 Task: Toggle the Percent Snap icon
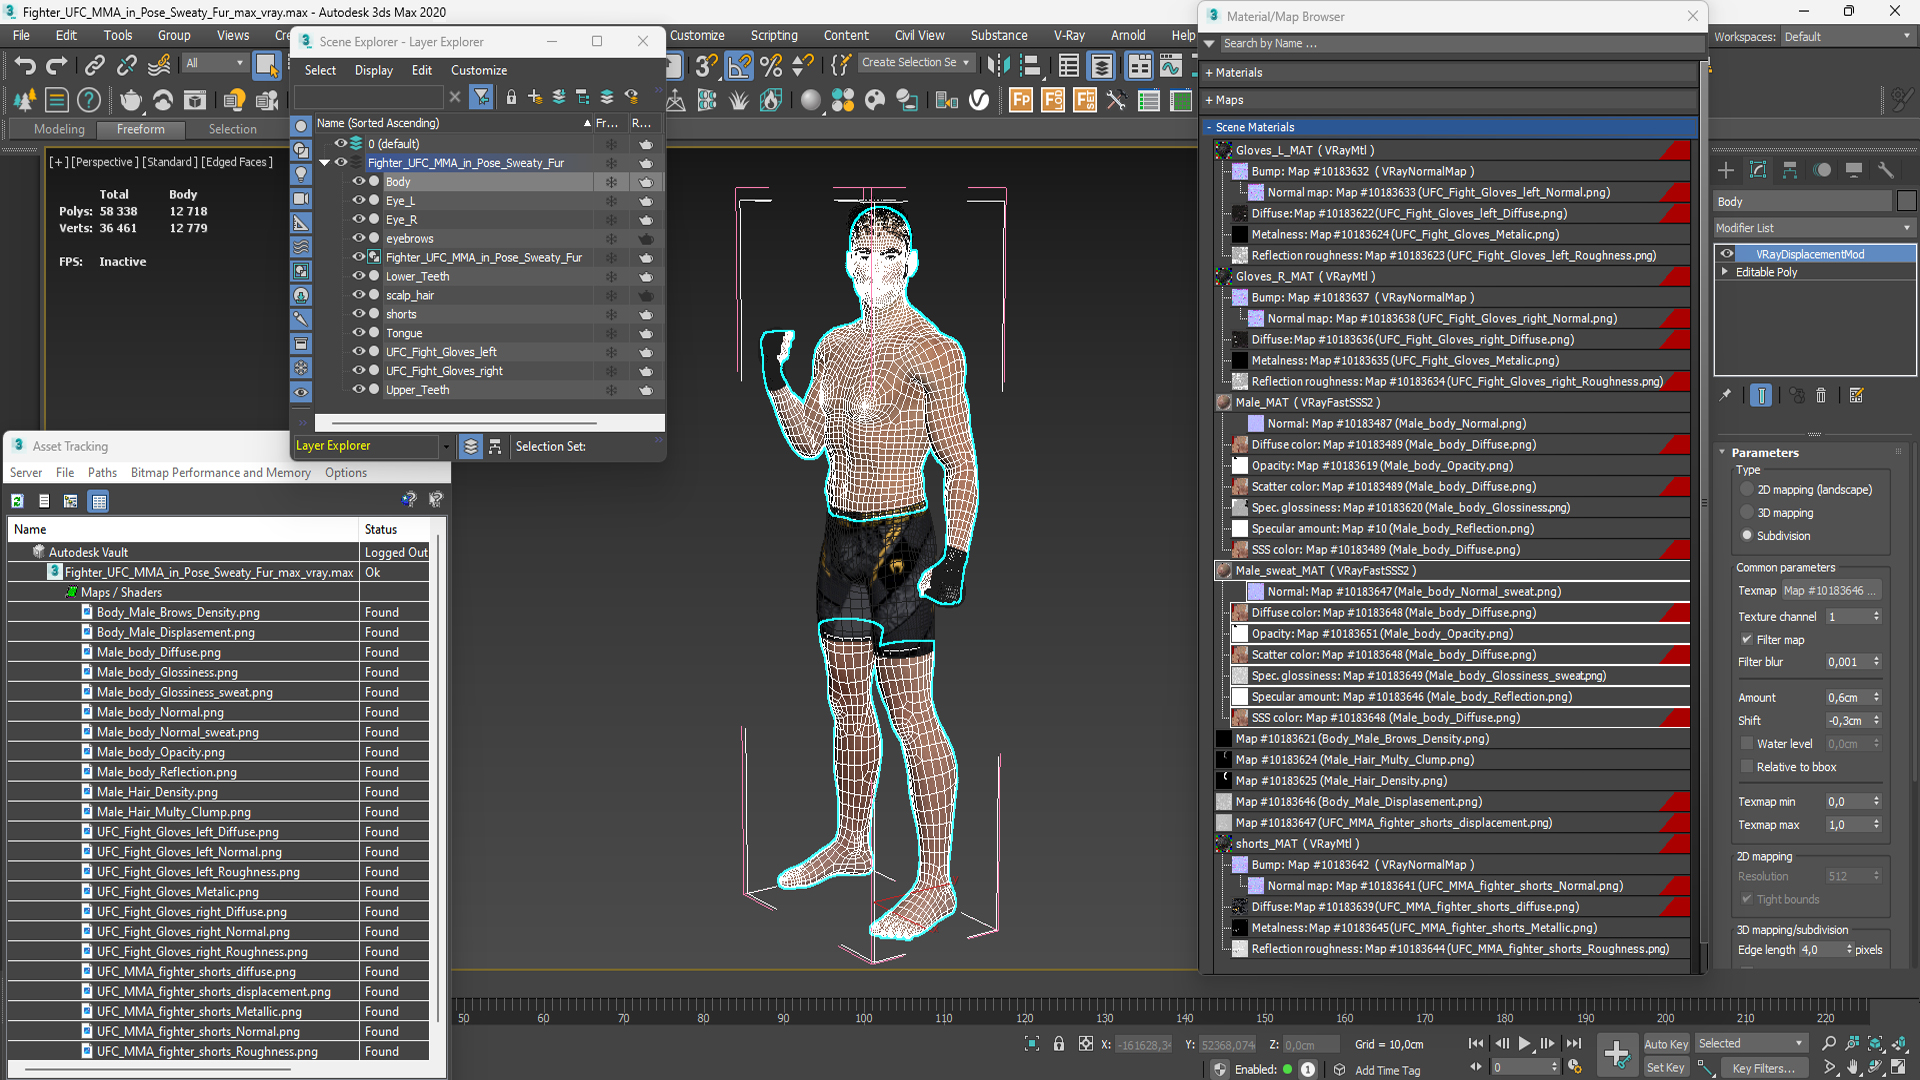pyautogui.click(x=771, y=66)
